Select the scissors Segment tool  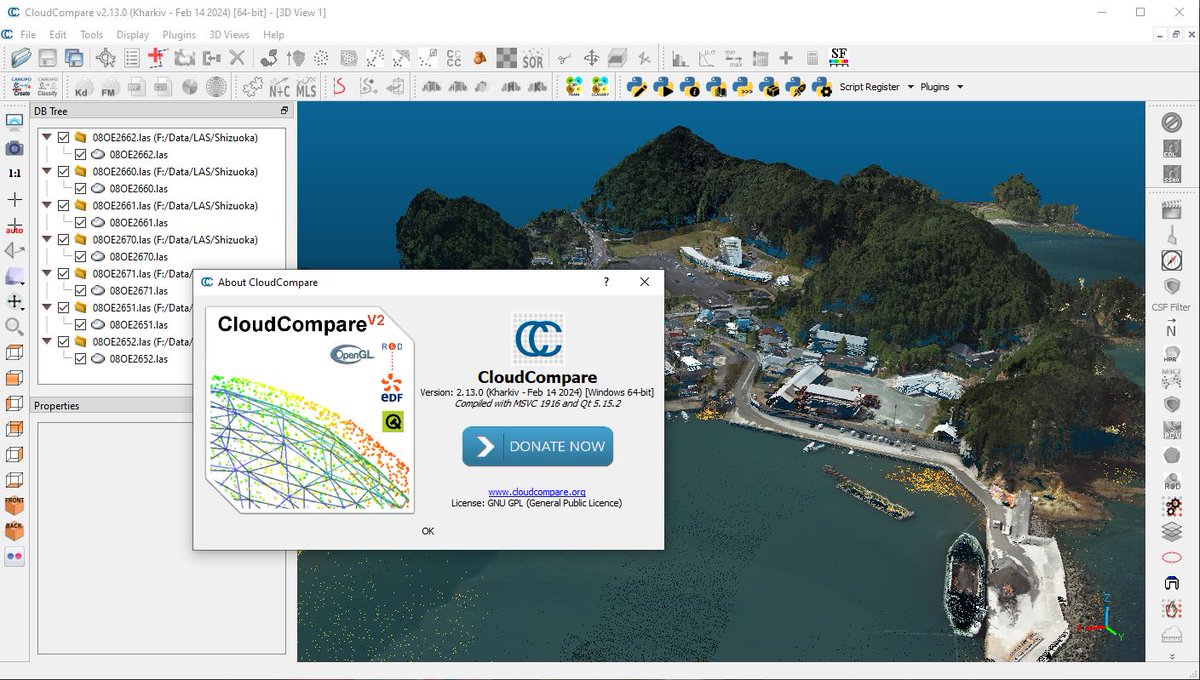coord(565,58)
